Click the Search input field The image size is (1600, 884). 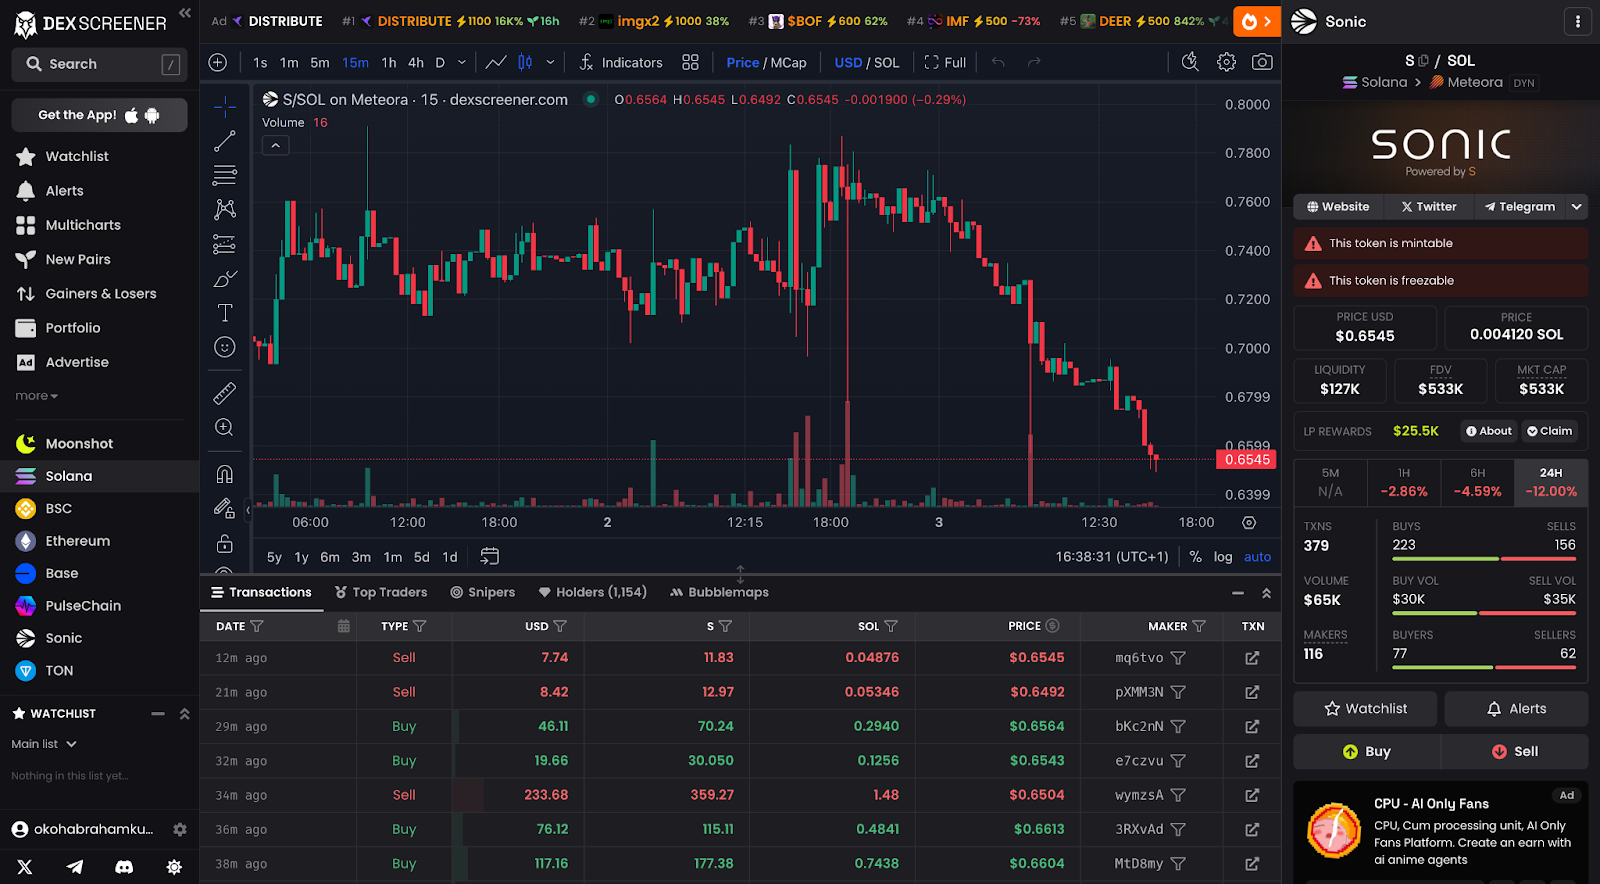point(99,64)
